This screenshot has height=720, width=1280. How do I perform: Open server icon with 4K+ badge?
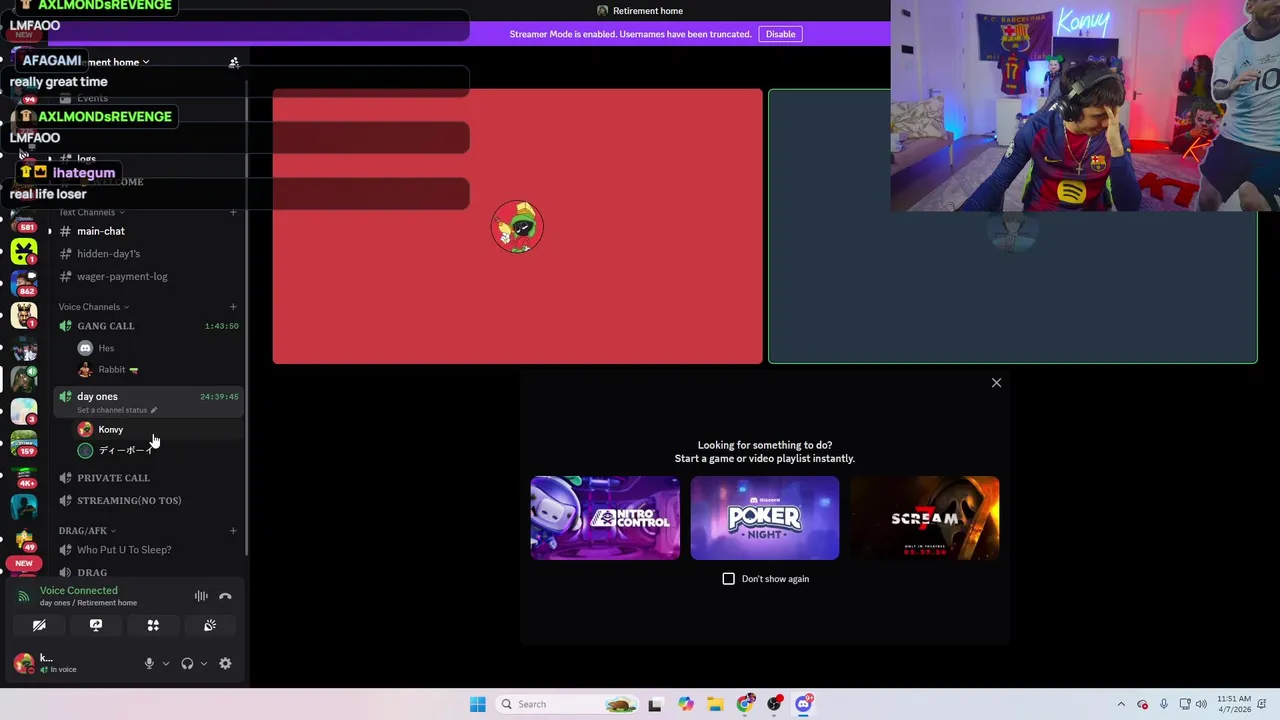24,476
